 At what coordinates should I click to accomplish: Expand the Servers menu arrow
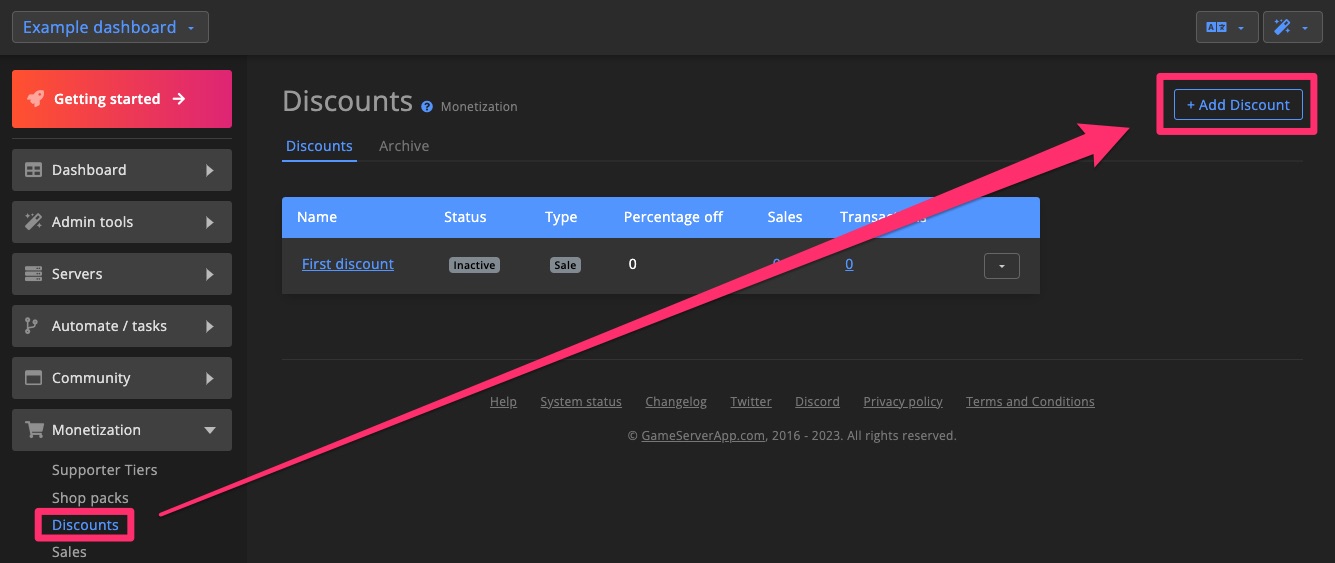click(x=210, y=274)
